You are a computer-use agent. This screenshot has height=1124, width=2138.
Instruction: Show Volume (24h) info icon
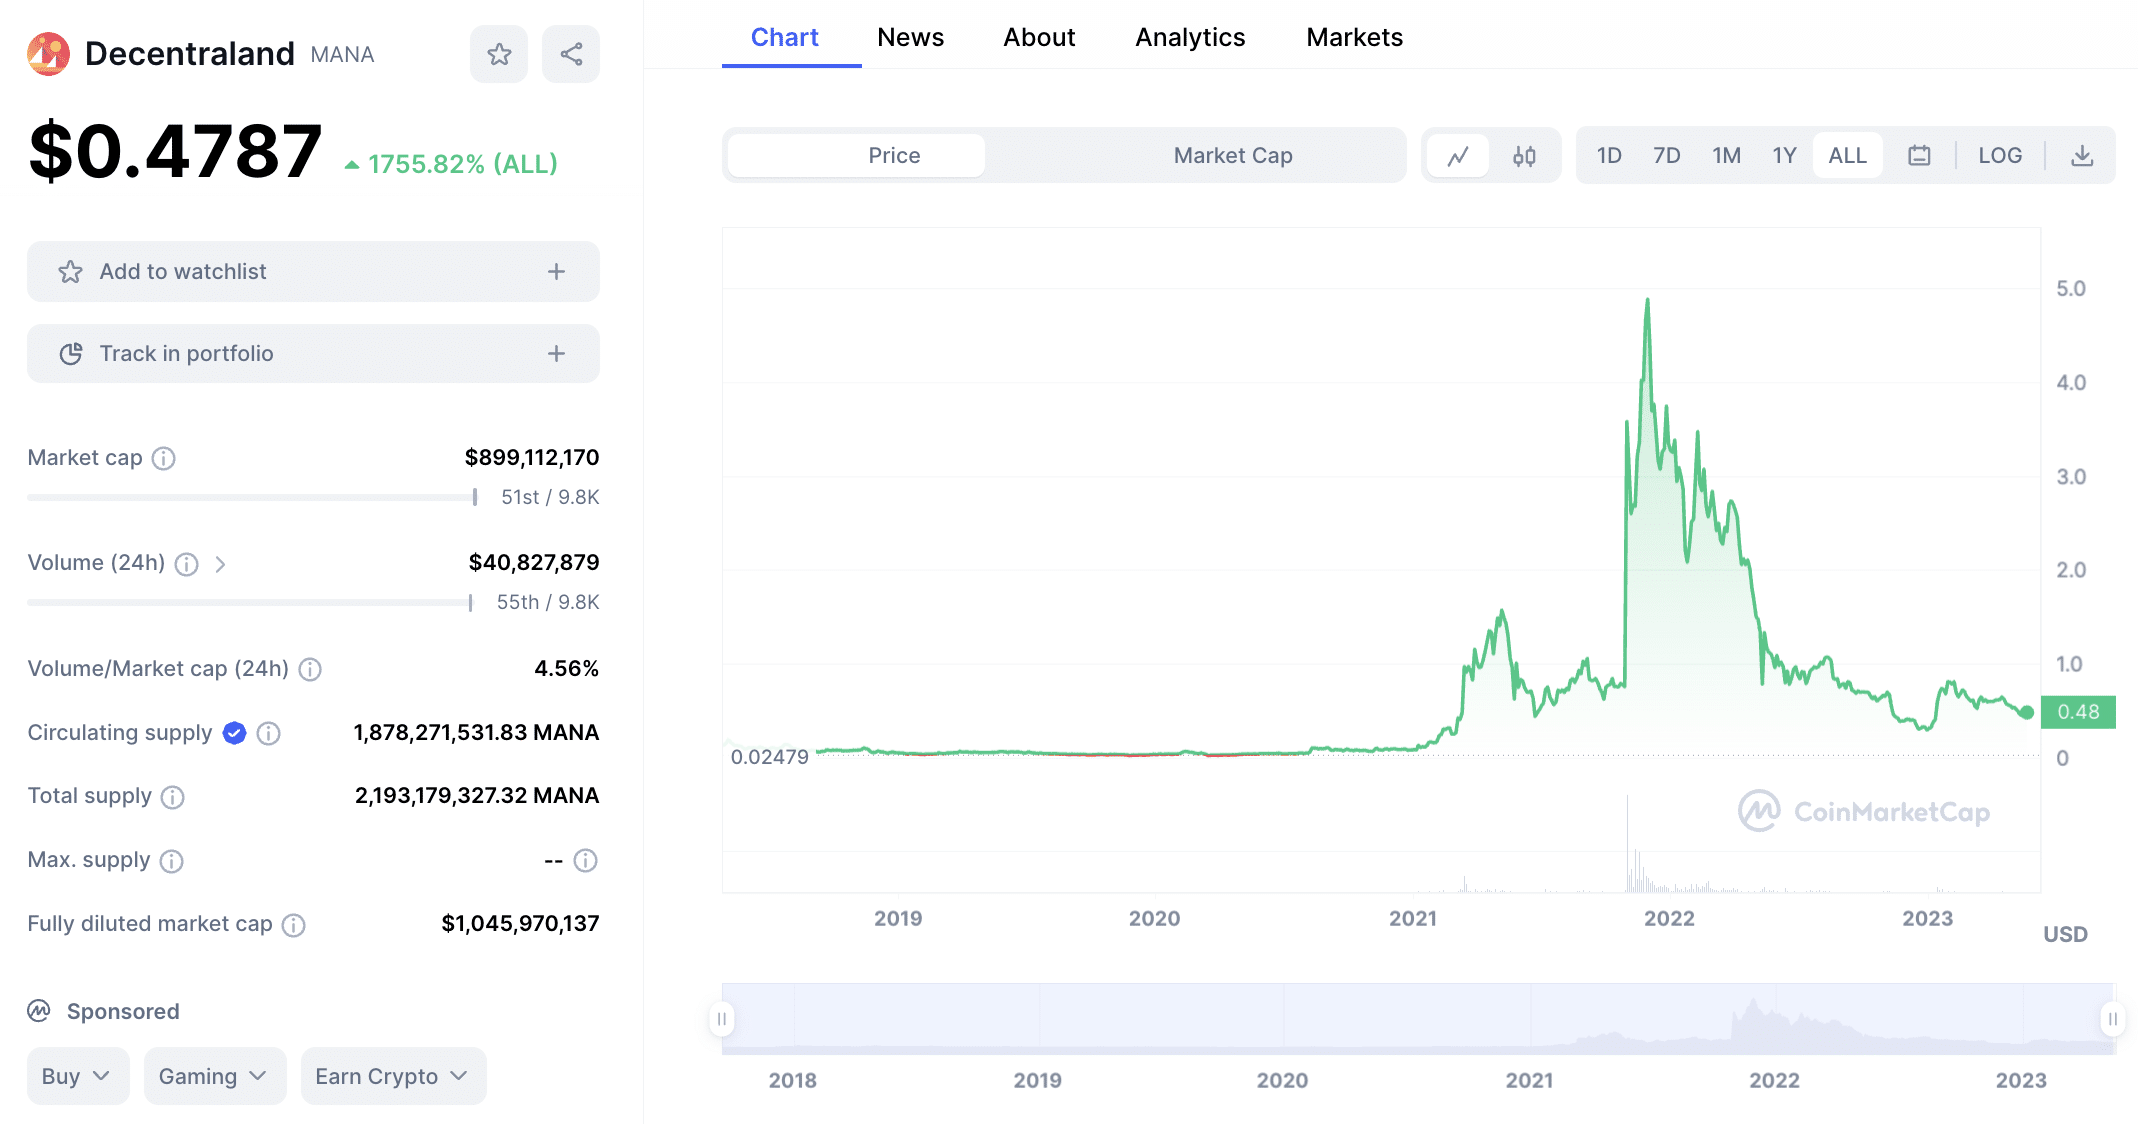(x=186, y=564)
